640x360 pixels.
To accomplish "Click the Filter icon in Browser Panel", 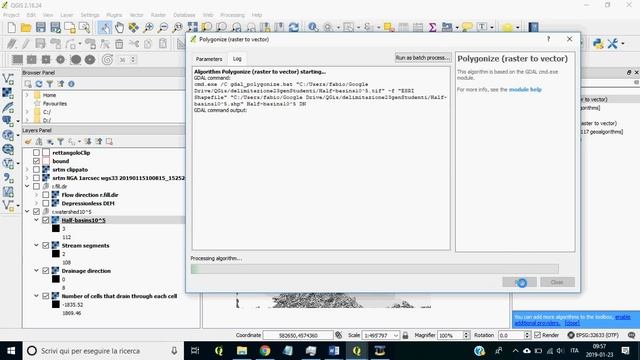I will click(50, 84).
